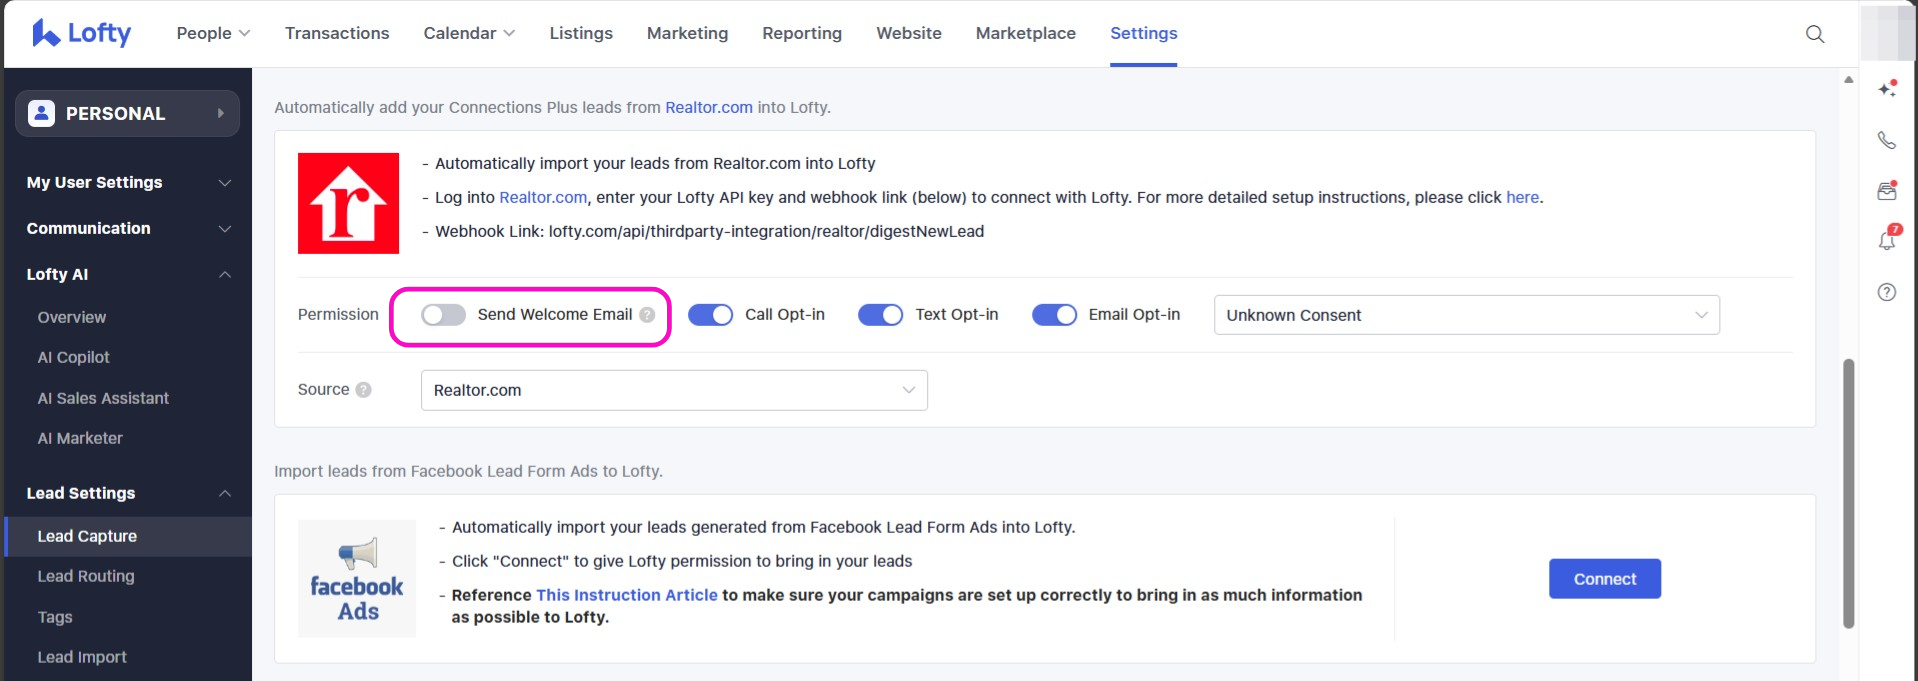This screenshot has width=1918, height=681.
Task: Go to the Marketing tab
Action: (687, 33)
